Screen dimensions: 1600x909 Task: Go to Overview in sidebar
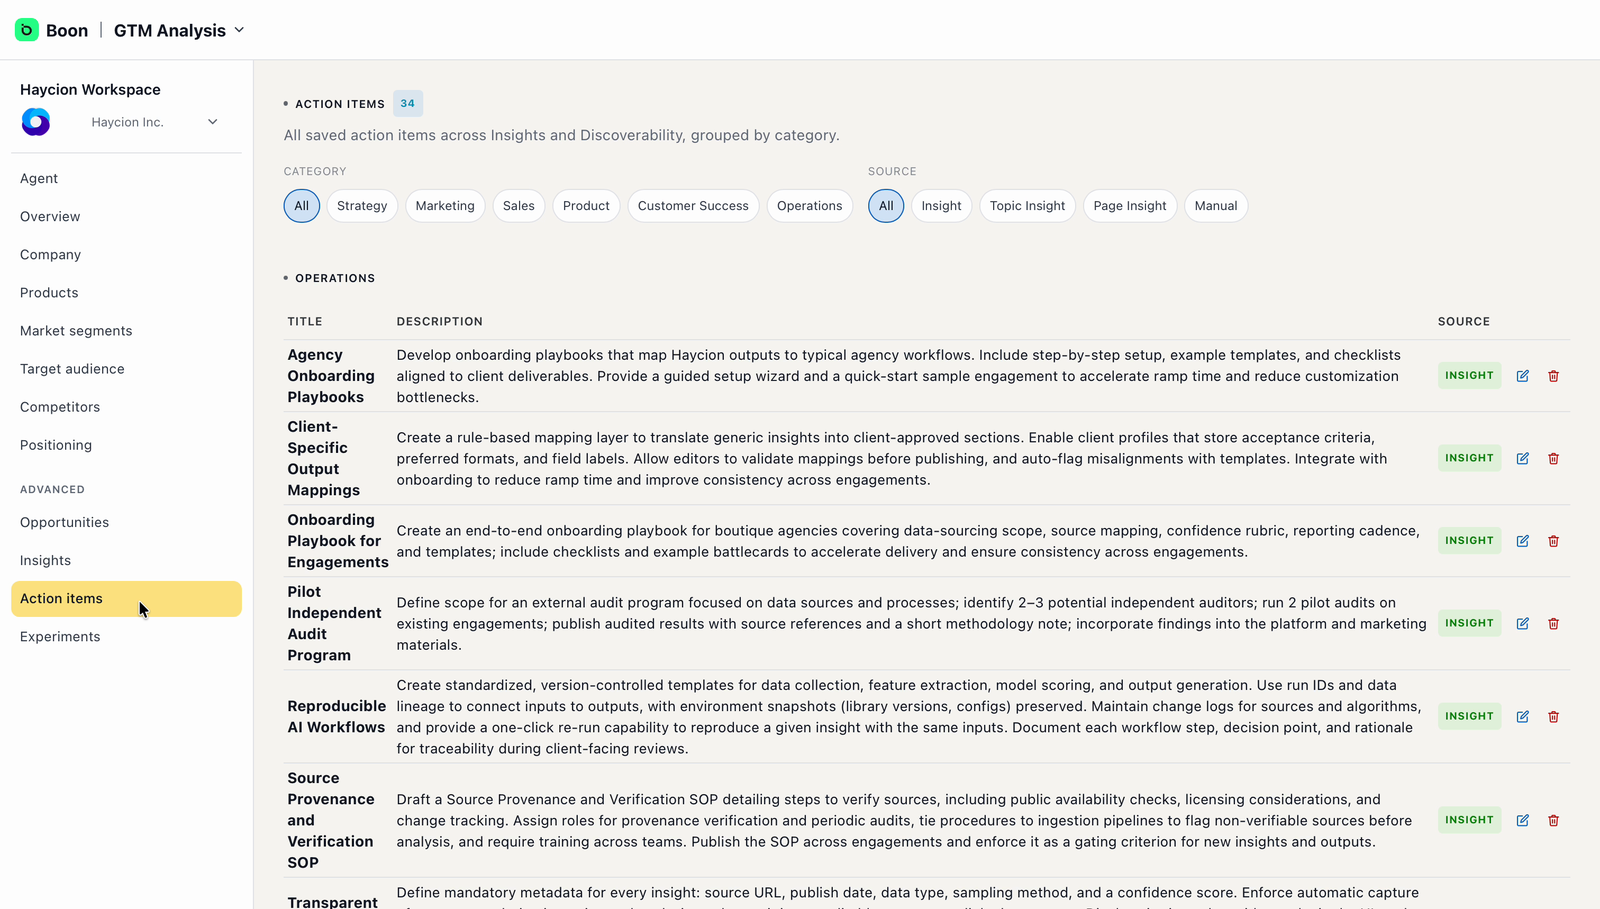point(126,216)
